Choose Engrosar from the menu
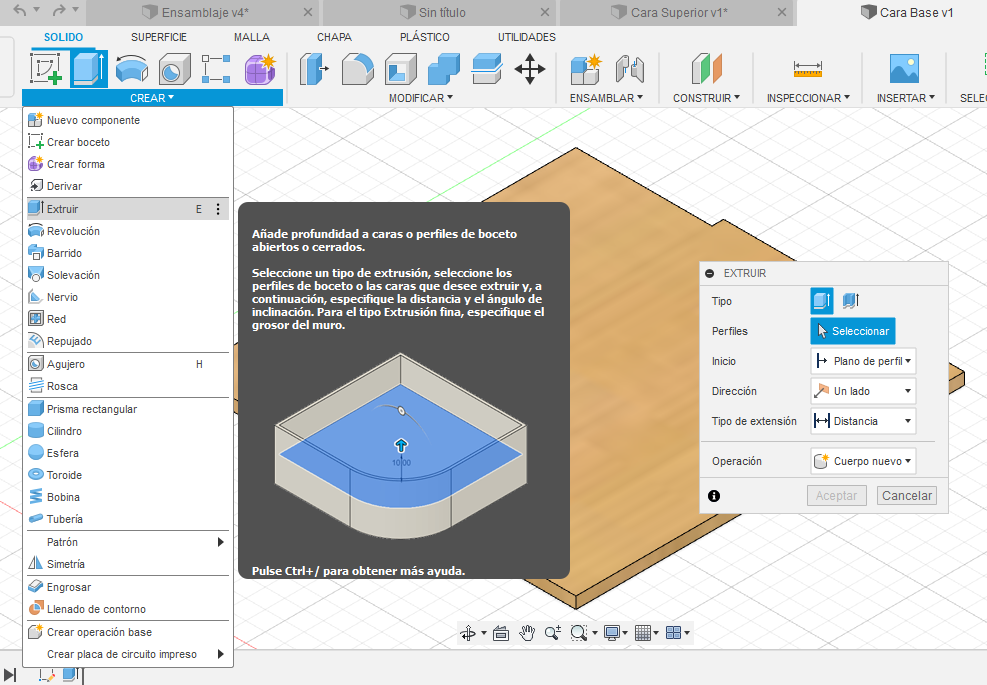Screen dimensions: 987x685 (128, 587)
